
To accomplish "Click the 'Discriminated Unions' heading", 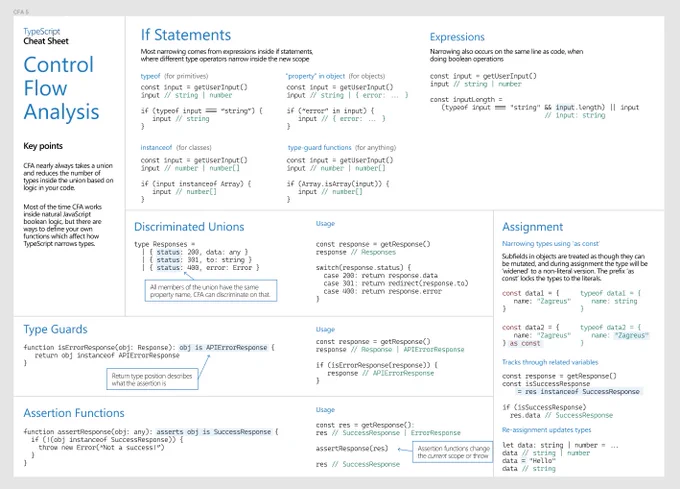I will click(189, 227).
